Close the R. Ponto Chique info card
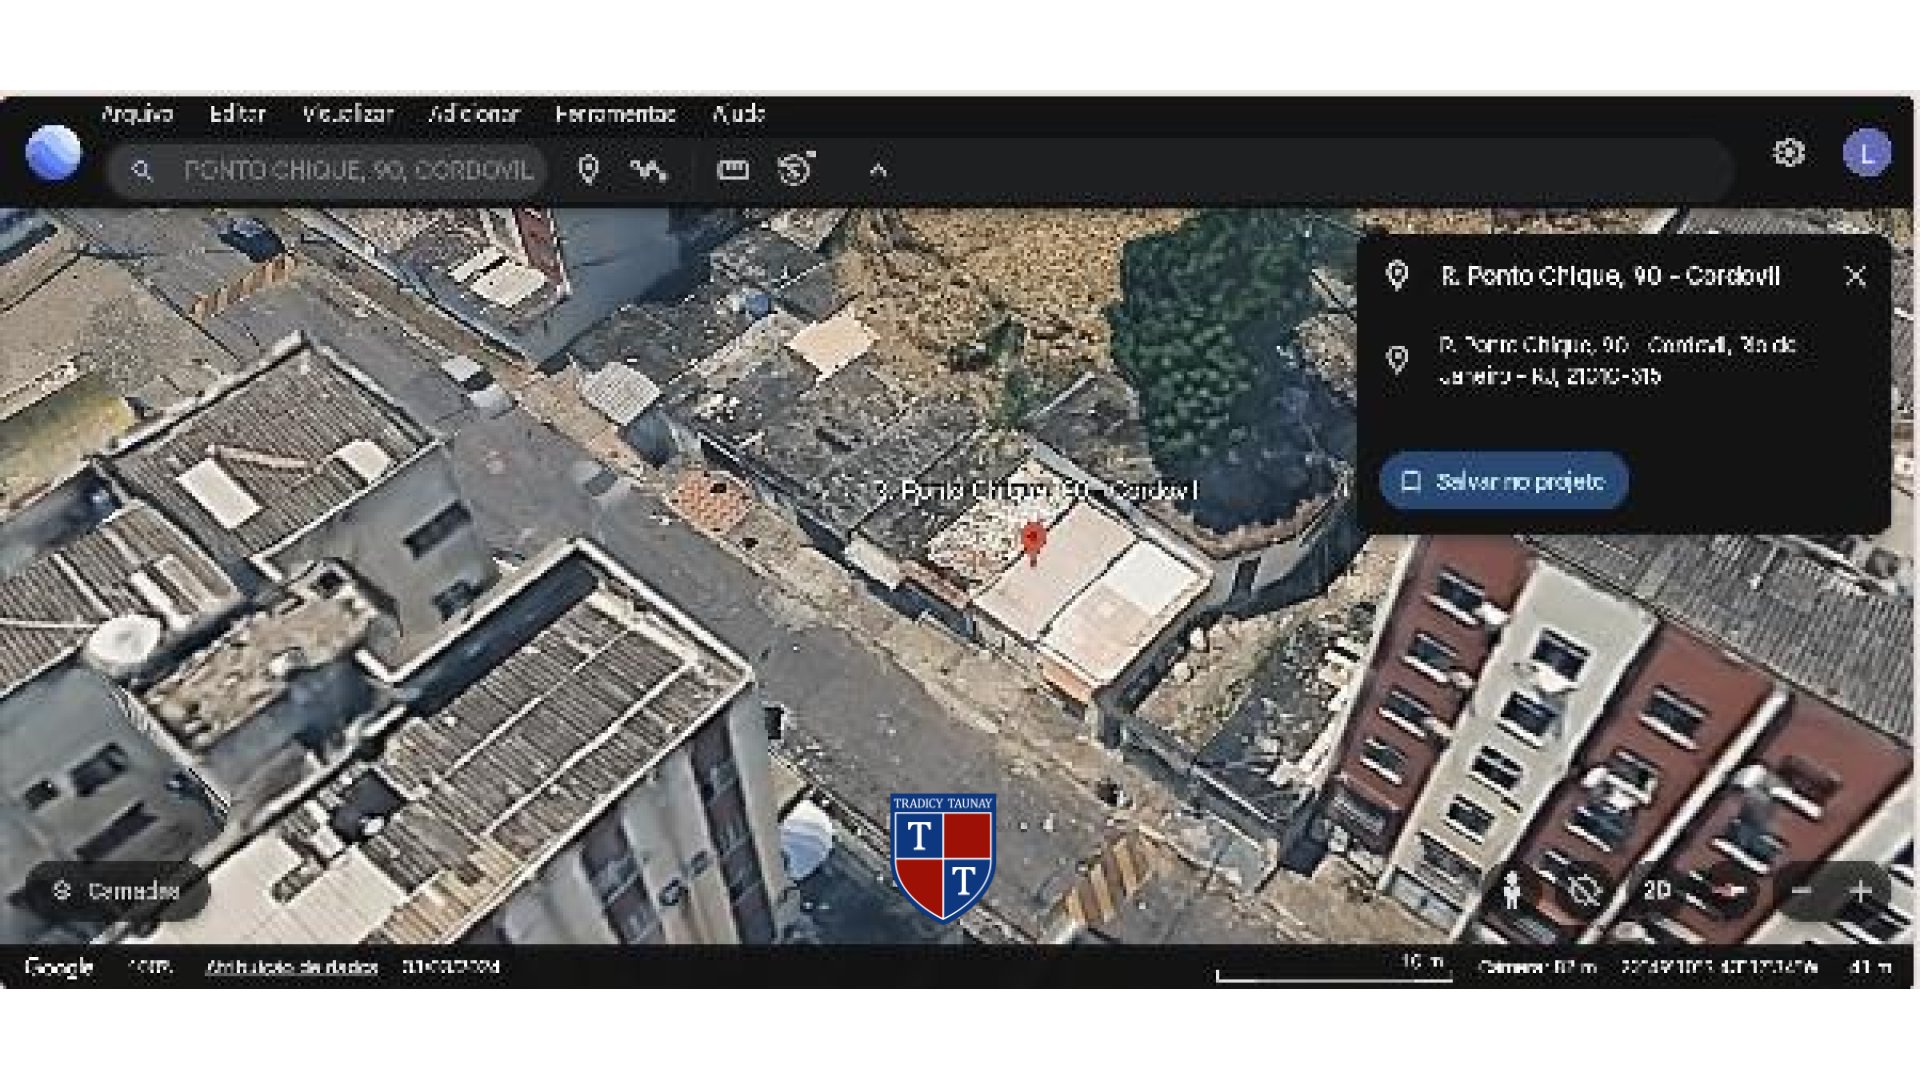Screen dimensions: 1920x1080 pyautogui.click(x=1855, y=276)
